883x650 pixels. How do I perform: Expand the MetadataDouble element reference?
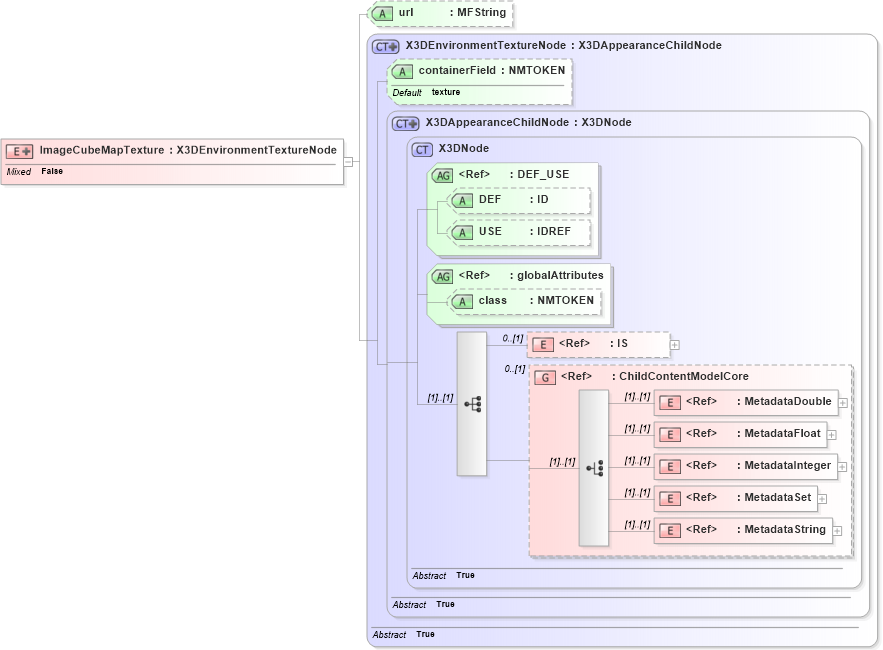click(x=843, y=403)
